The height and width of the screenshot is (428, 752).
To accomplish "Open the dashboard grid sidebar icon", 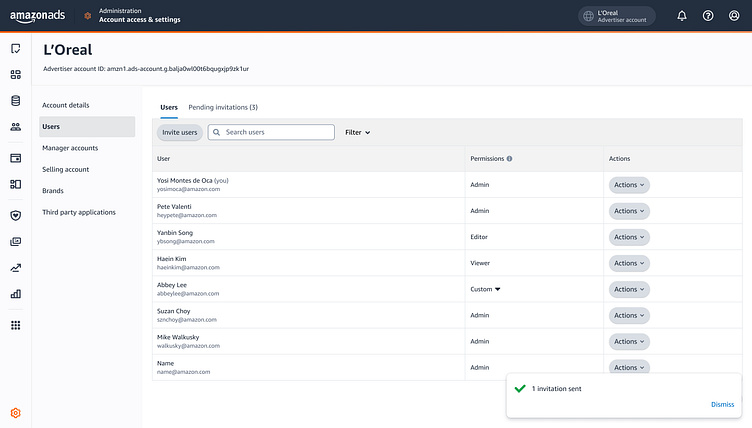I will (x=16, y=74).
